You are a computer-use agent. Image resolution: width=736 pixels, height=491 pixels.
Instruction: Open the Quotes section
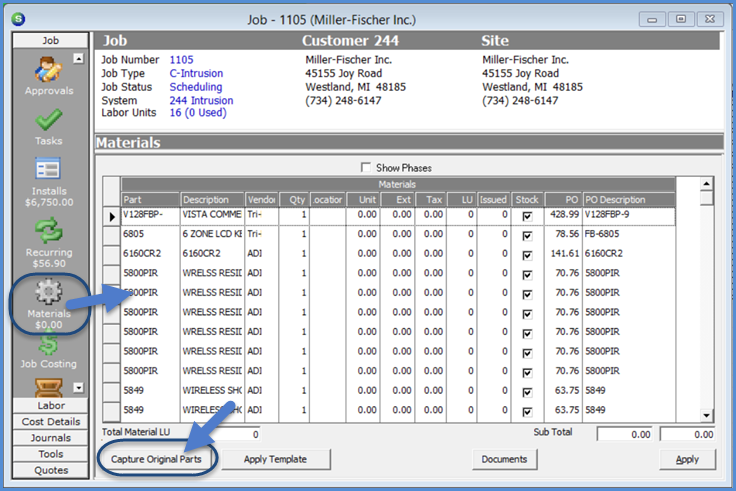pos(51,470)
